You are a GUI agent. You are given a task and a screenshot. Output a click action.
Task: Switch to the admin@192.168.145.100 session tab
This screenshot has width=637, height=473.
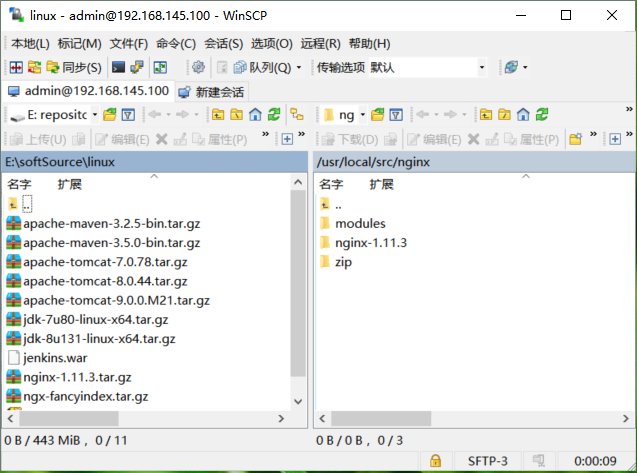pos(89,91)
